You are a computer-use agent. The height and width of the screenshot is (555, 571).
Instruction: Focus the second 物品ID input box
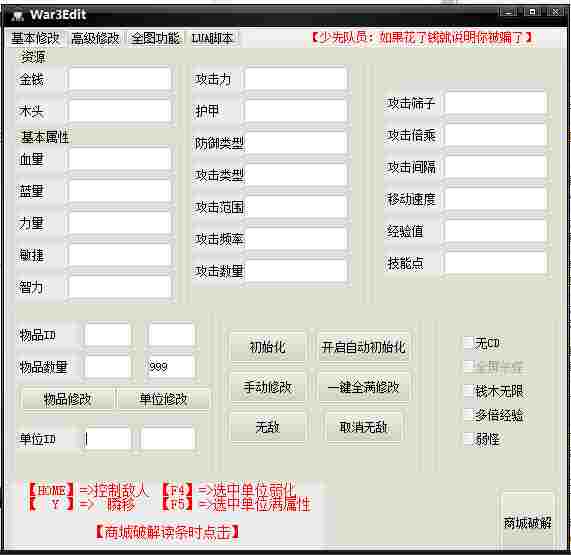pos(171,335)
